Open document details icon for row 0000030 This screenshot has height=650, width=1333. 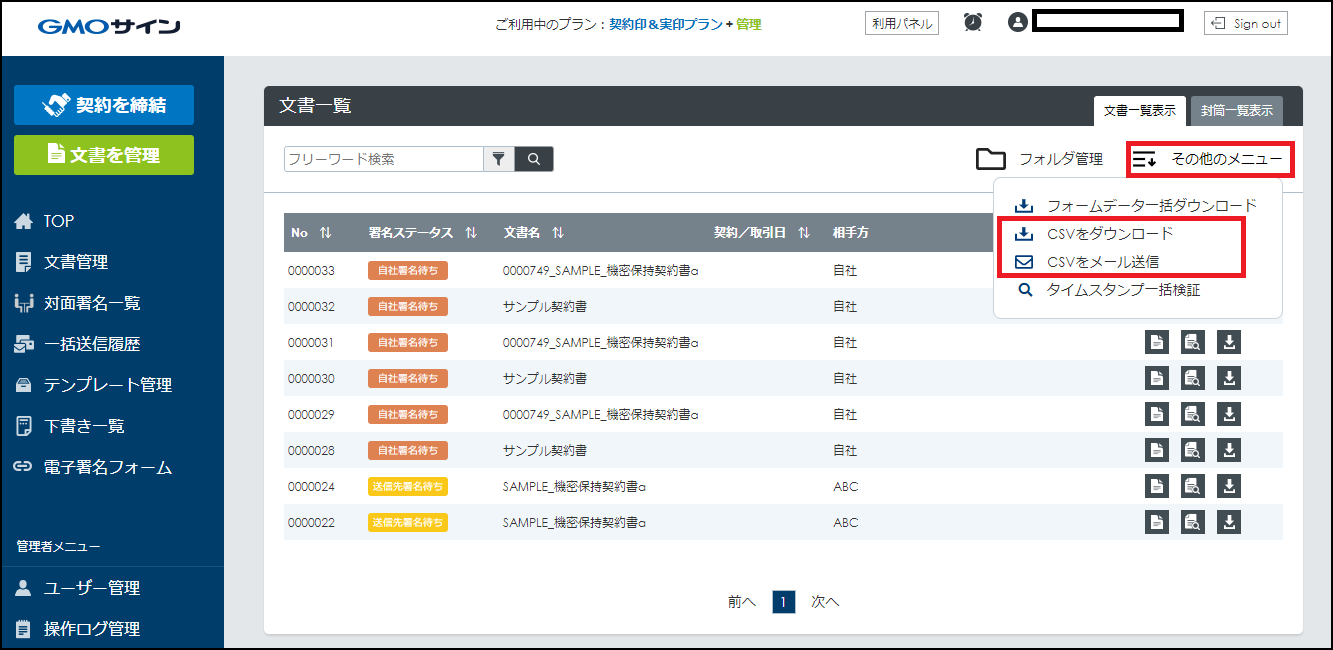pyautogui.click(x=1156, y=379)
